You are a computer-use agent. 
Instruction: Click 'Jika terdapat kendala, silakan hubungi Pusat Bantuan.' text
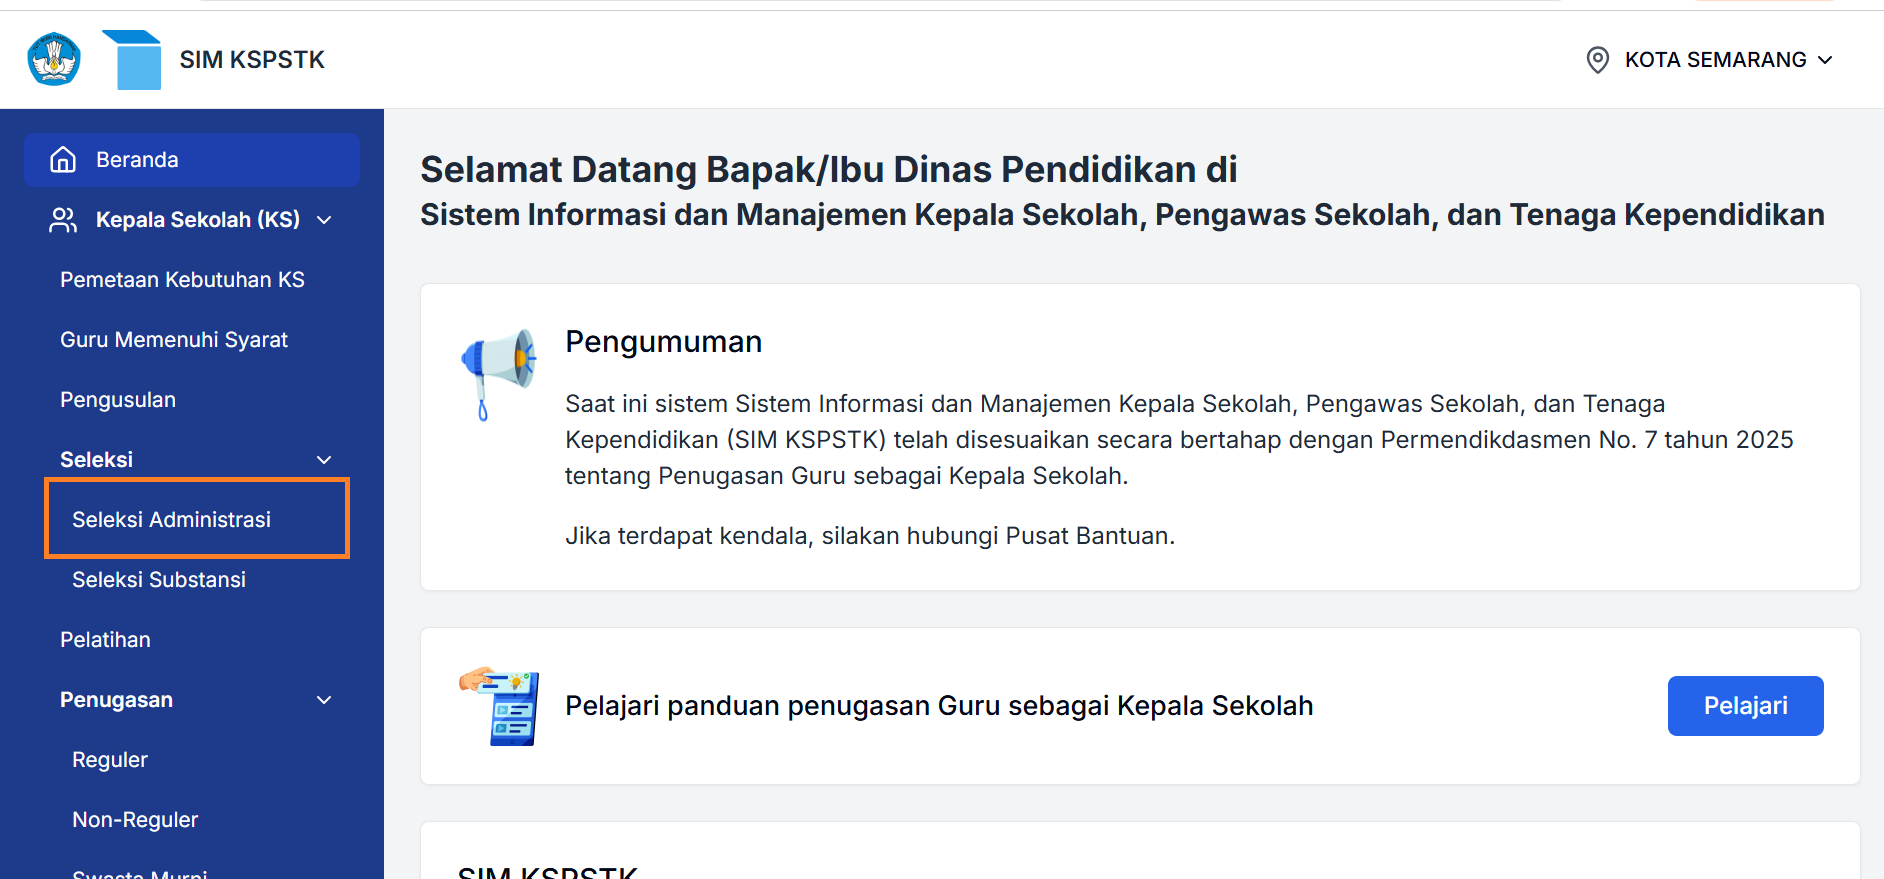[870, 536]
